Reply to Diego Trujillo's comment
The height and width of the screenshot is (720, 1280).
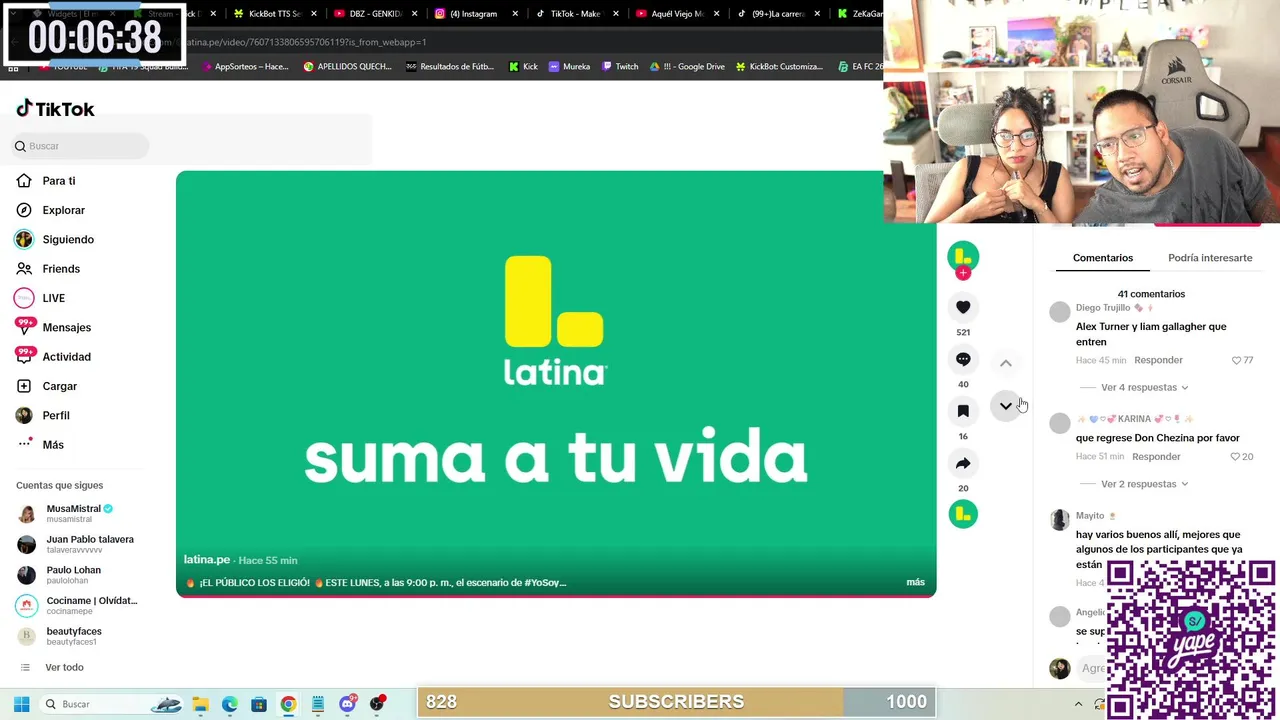(1158, 360)
